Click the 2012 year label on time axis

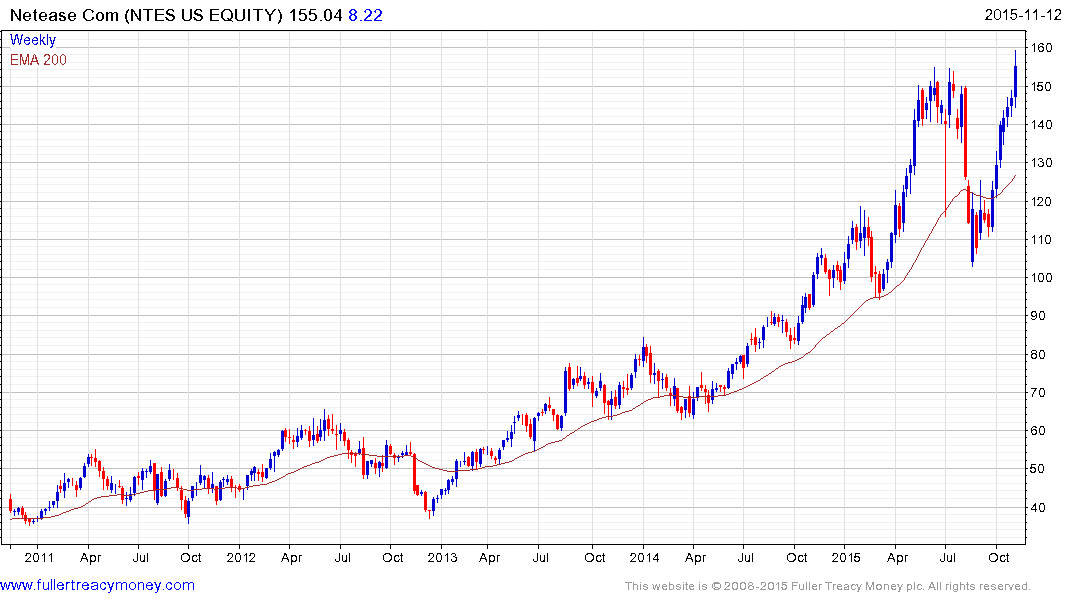[x=241, y=557]
